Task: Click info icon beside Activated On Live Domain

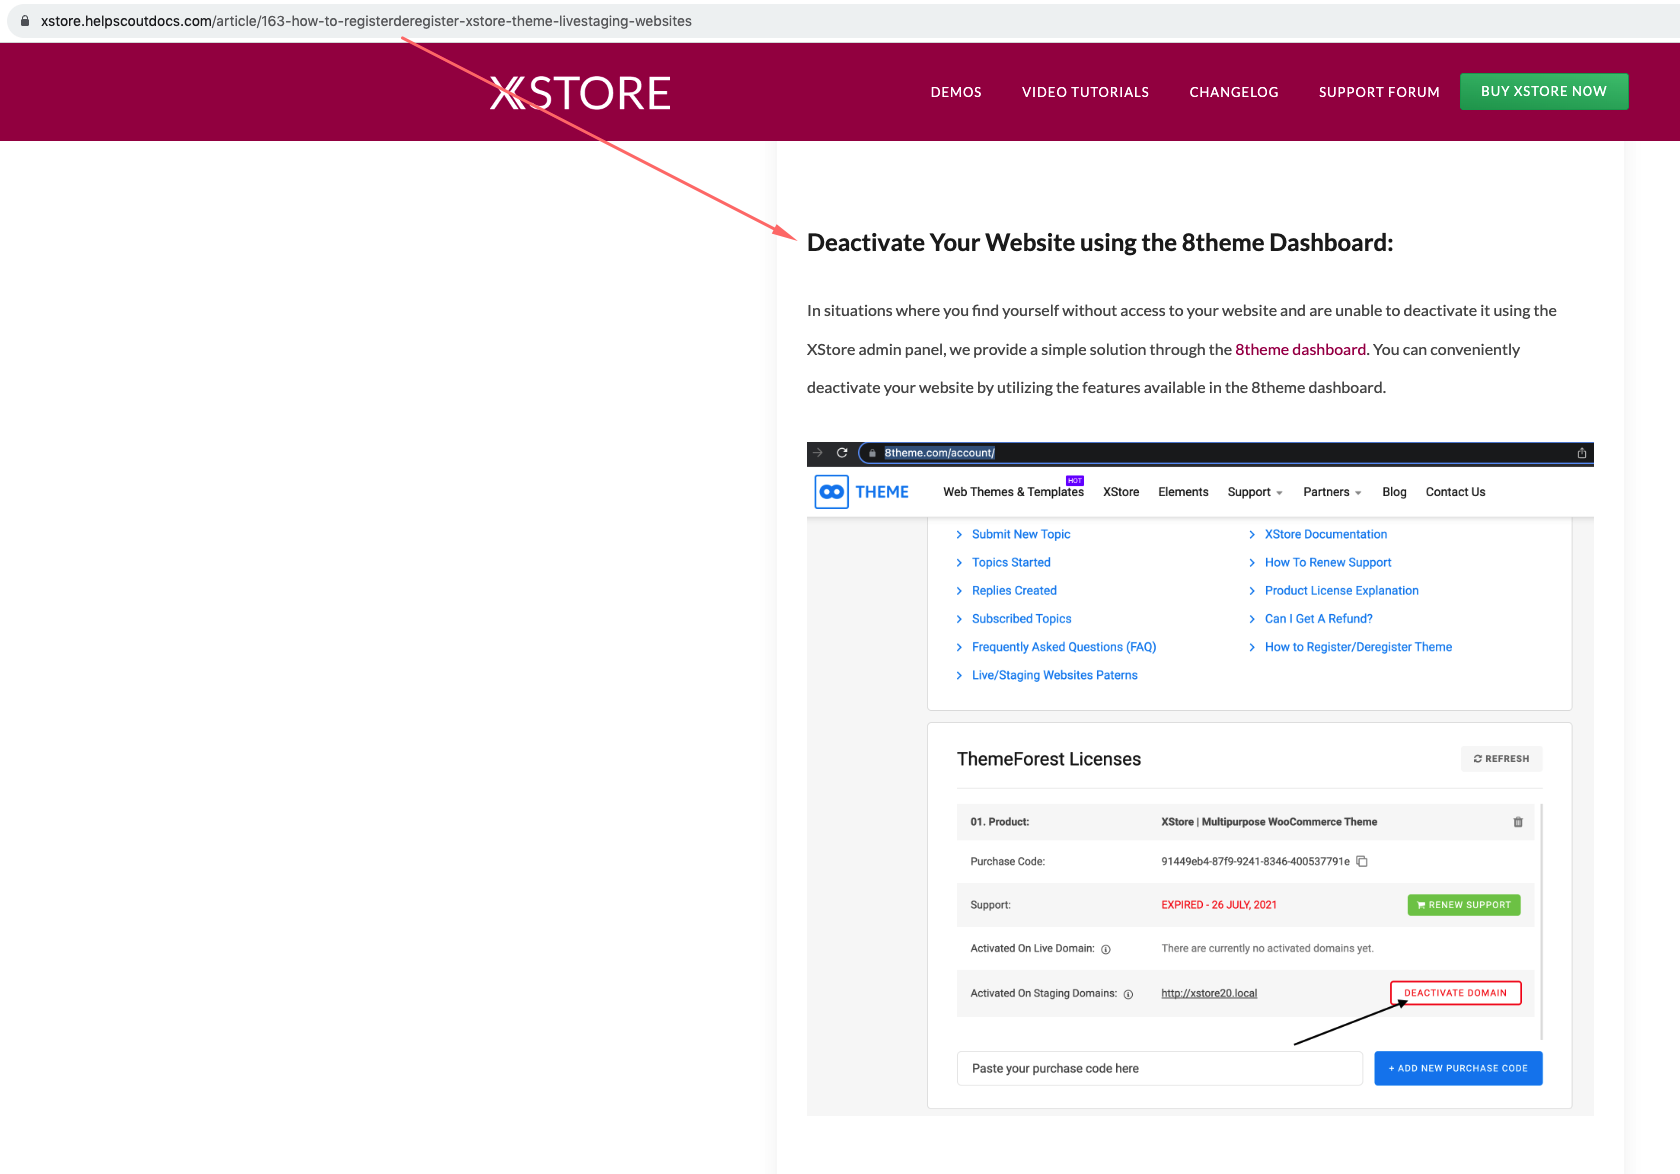Action: pos(1106,949)
